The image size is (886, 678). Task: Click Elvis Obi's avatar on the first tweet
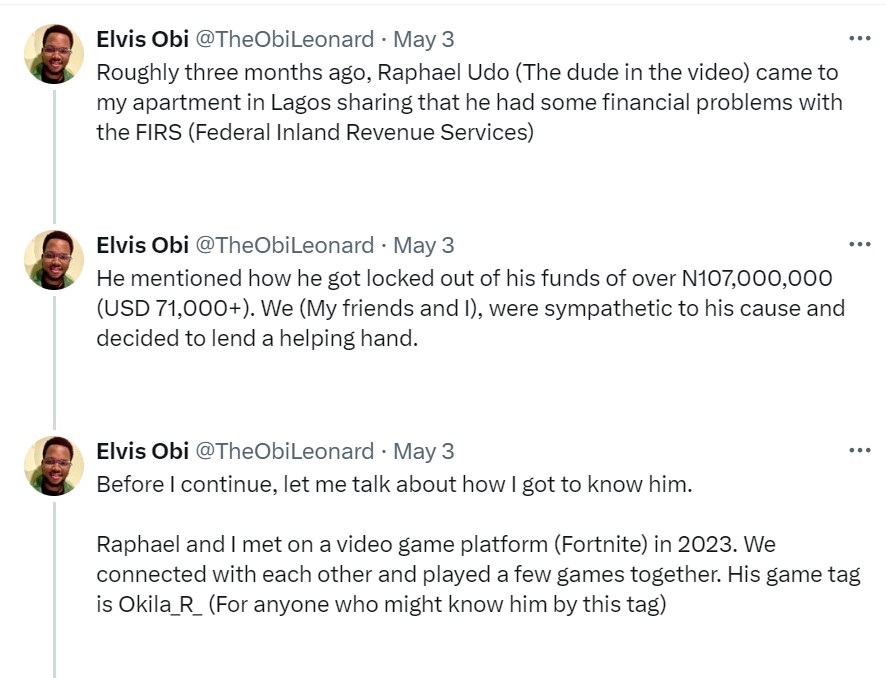coord(54,53)
